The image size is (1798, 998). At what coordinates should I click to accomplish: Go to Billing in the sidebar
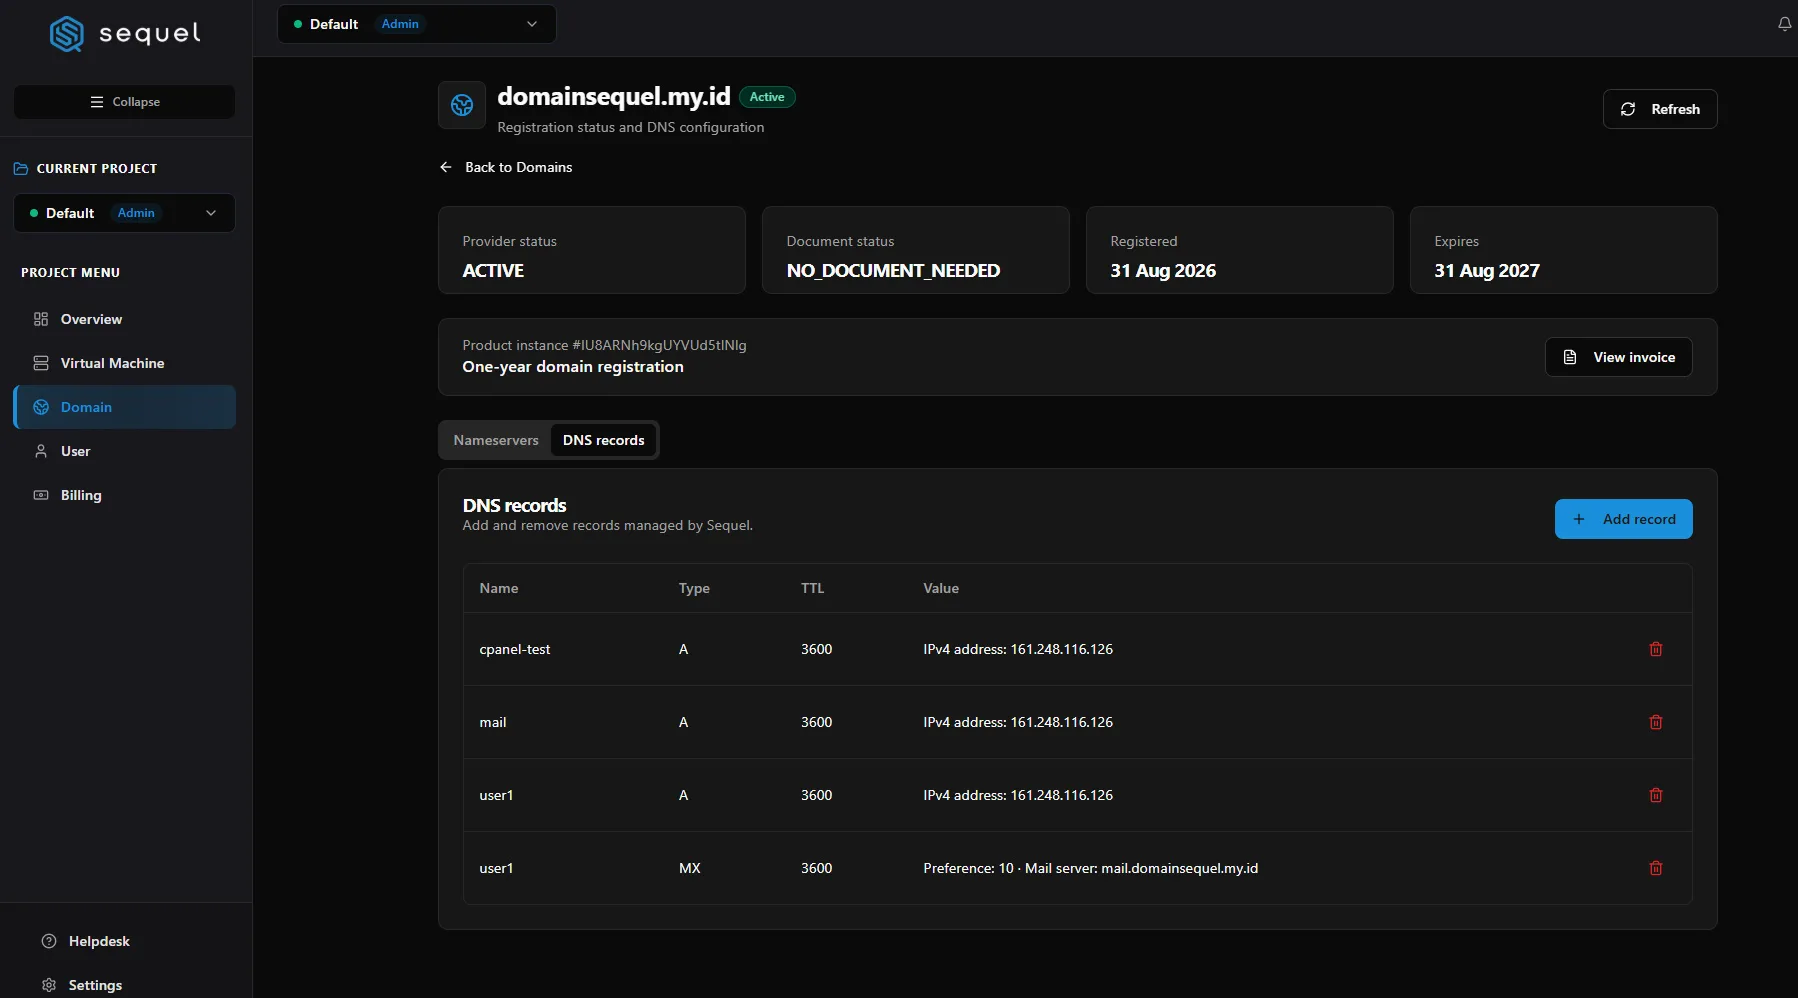(125, 495)
